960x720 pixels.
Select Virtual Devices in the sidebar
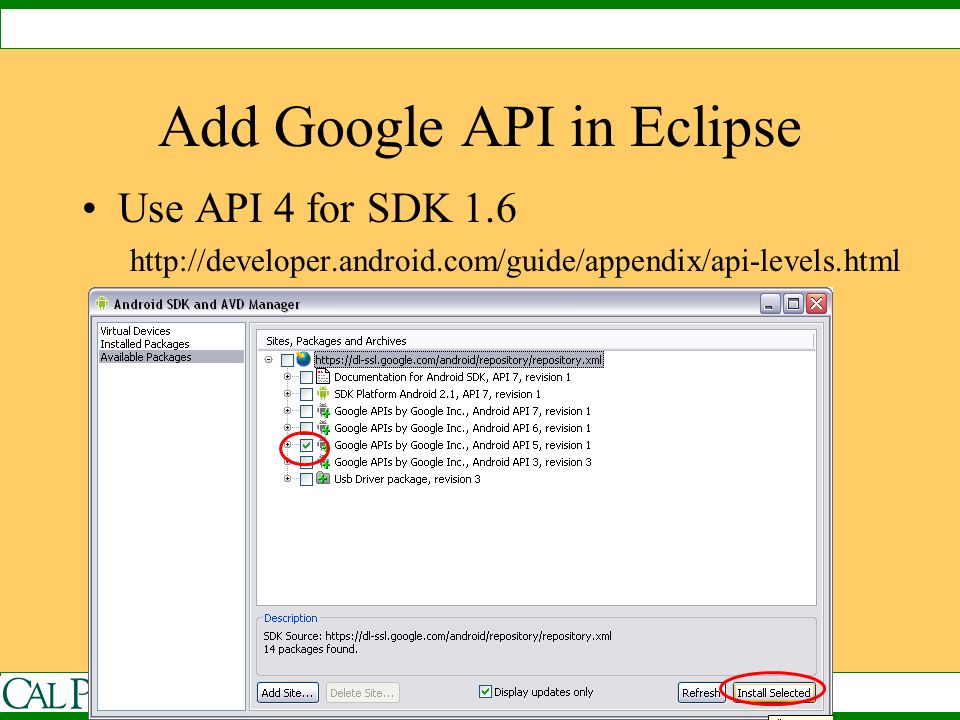[135, 331]
